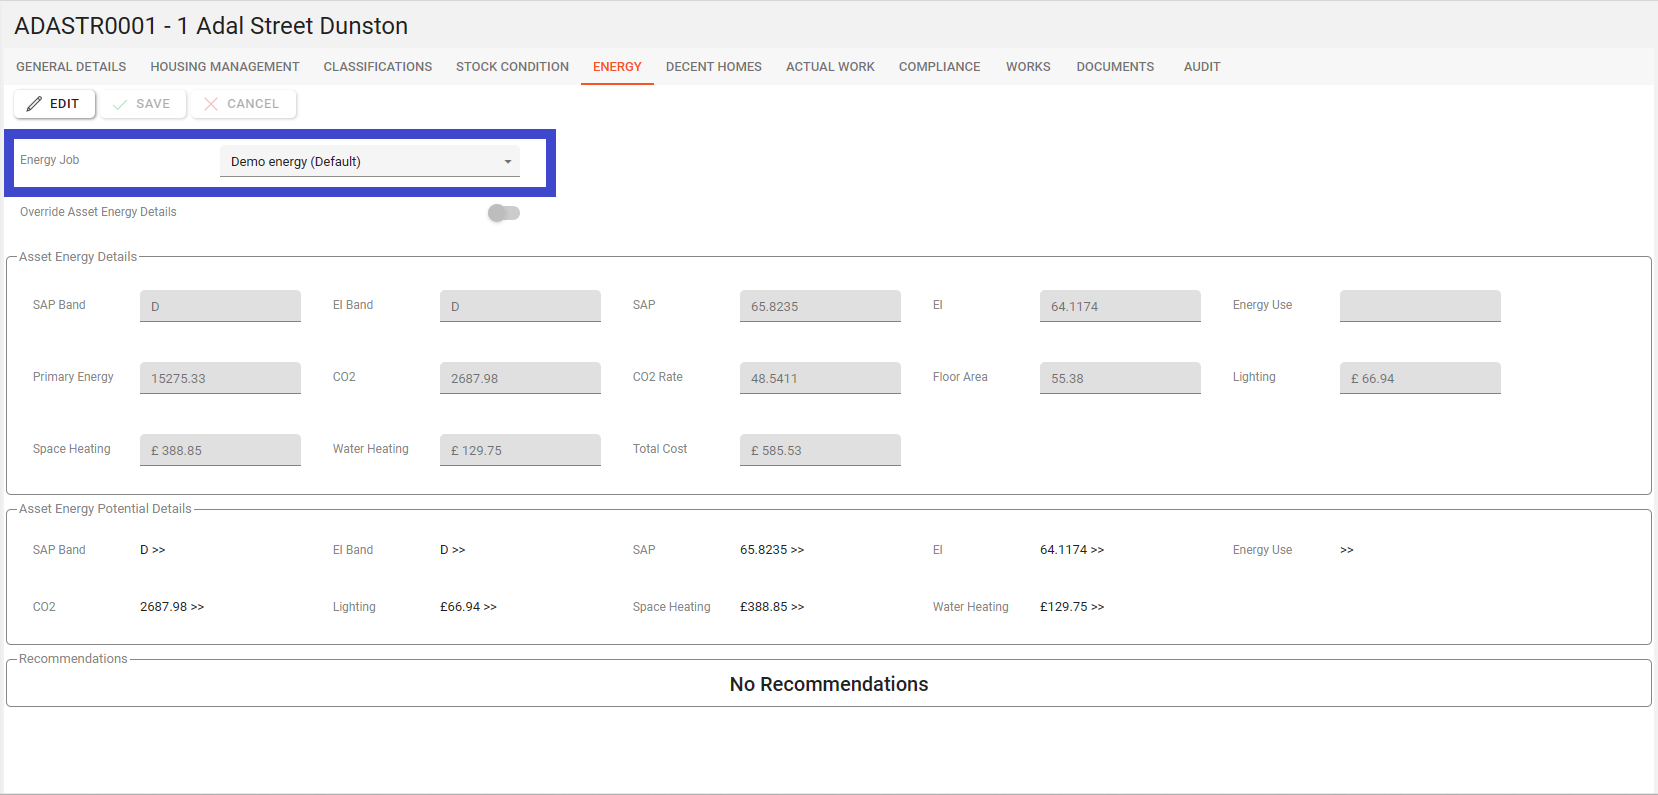Switch to the General Details tab
This screenshot has height=795, width=1658.
click(x=71, y=67)
